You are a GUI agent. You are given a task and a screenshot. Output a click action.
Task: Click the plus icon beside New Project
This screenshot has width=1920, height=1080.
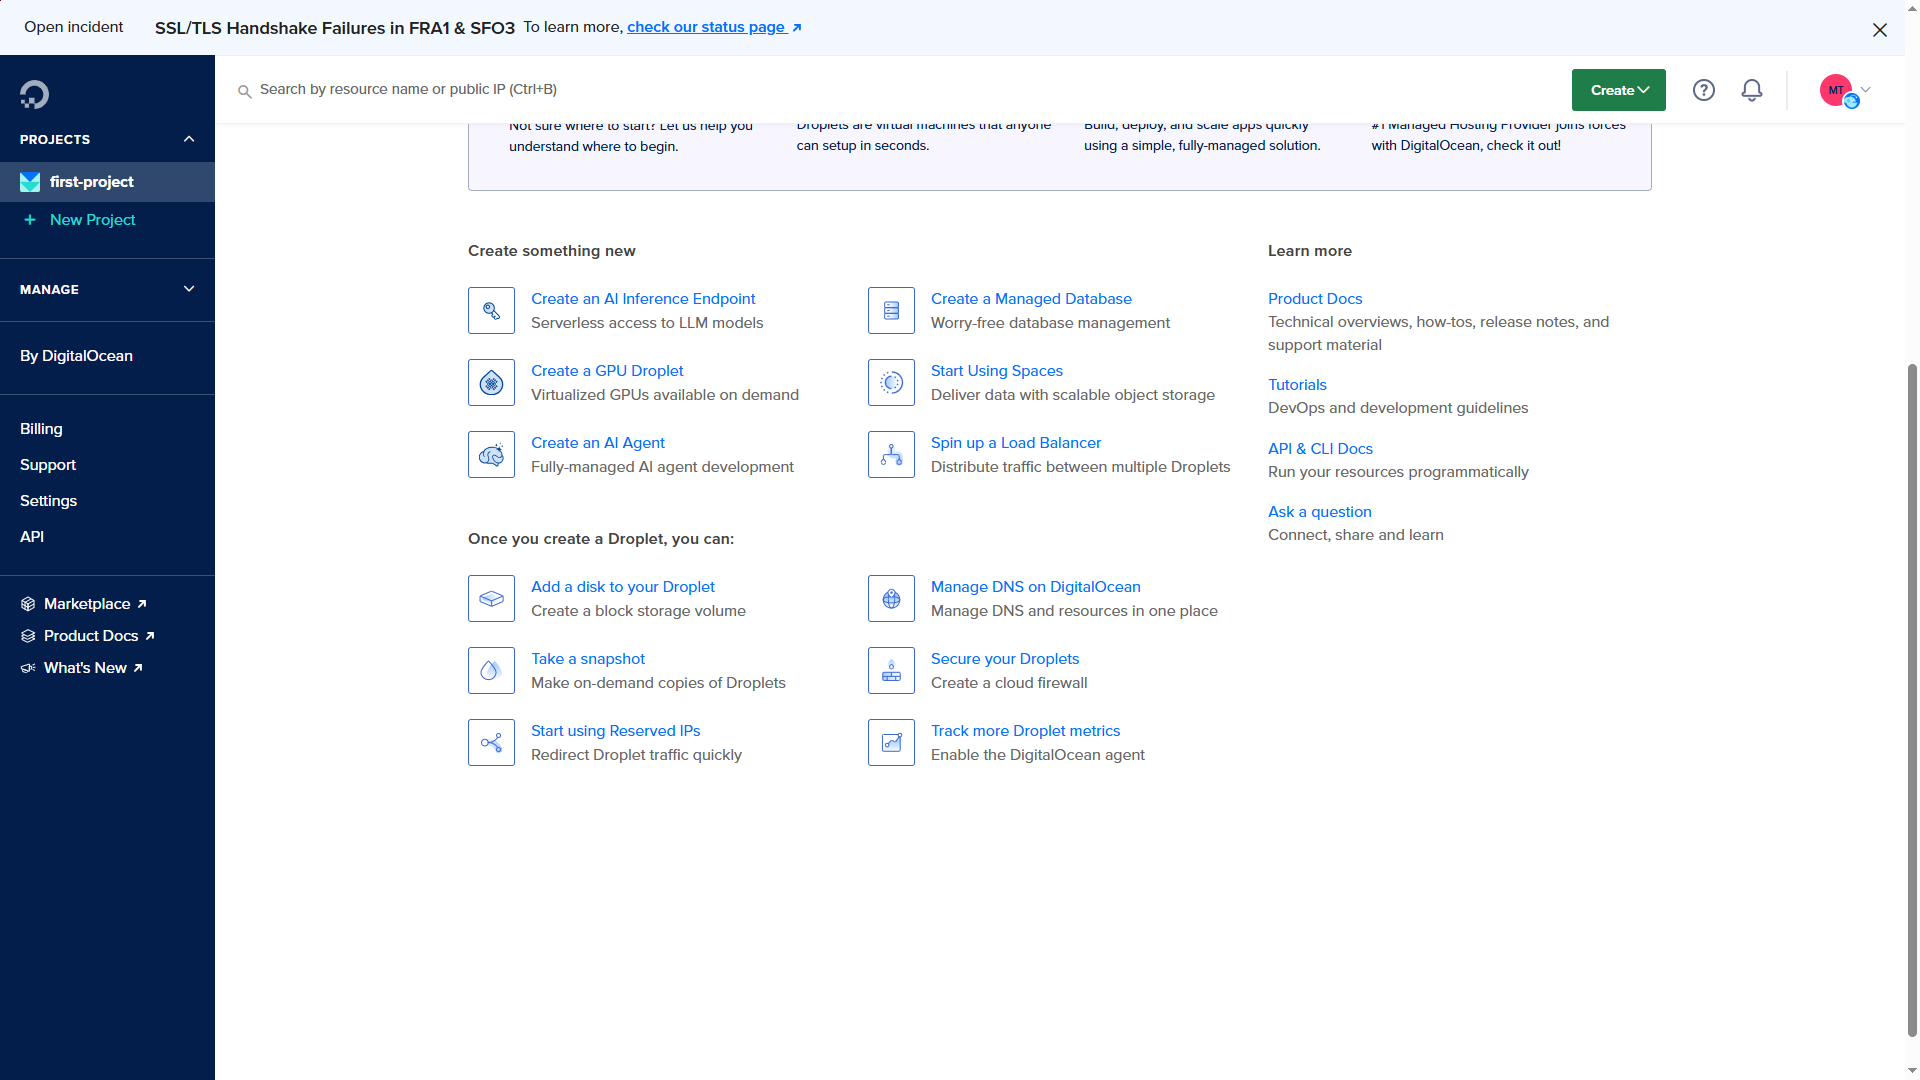coord(30,220)
